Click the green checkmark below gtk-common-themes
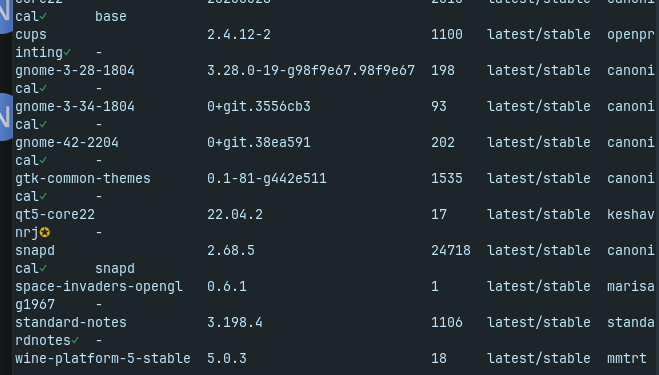This screenshot has height=375, width=659. (x=43, y=196)
